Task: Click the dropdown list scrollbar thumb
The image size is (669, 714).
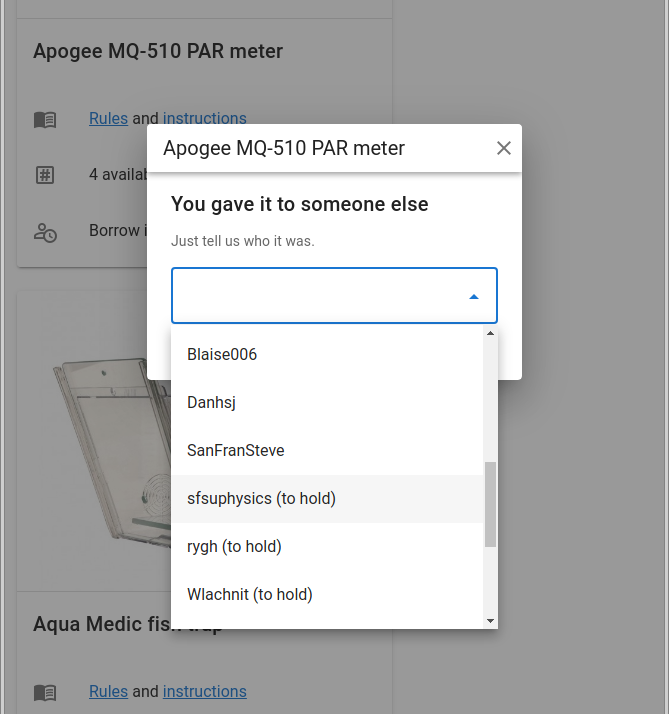Action: [490, 504]
